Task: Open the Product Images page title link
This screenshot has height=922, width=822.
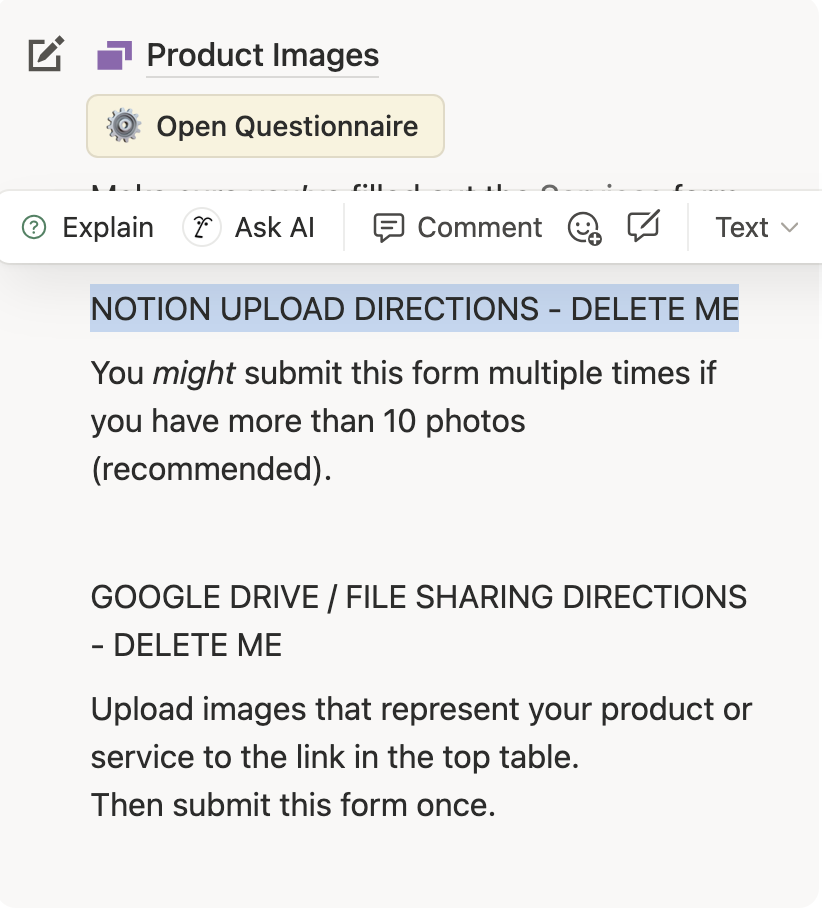Action: (x=263, y=56)
